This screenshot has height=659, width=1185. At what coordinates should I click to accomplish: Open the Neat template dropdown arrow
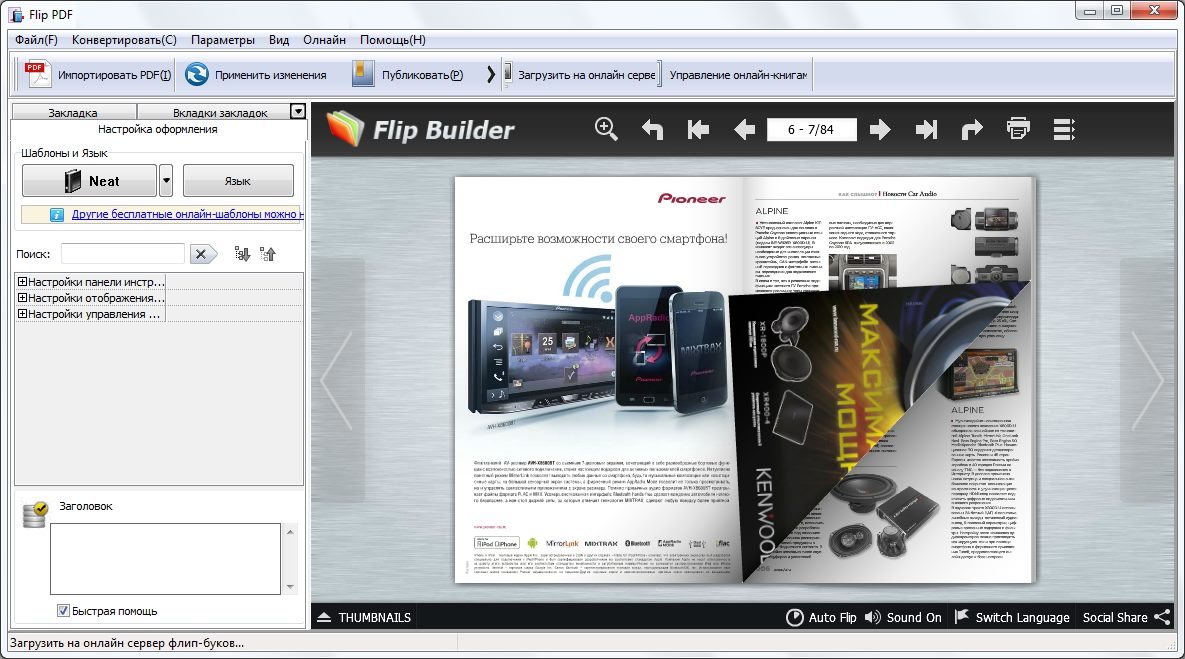(166, 181)
